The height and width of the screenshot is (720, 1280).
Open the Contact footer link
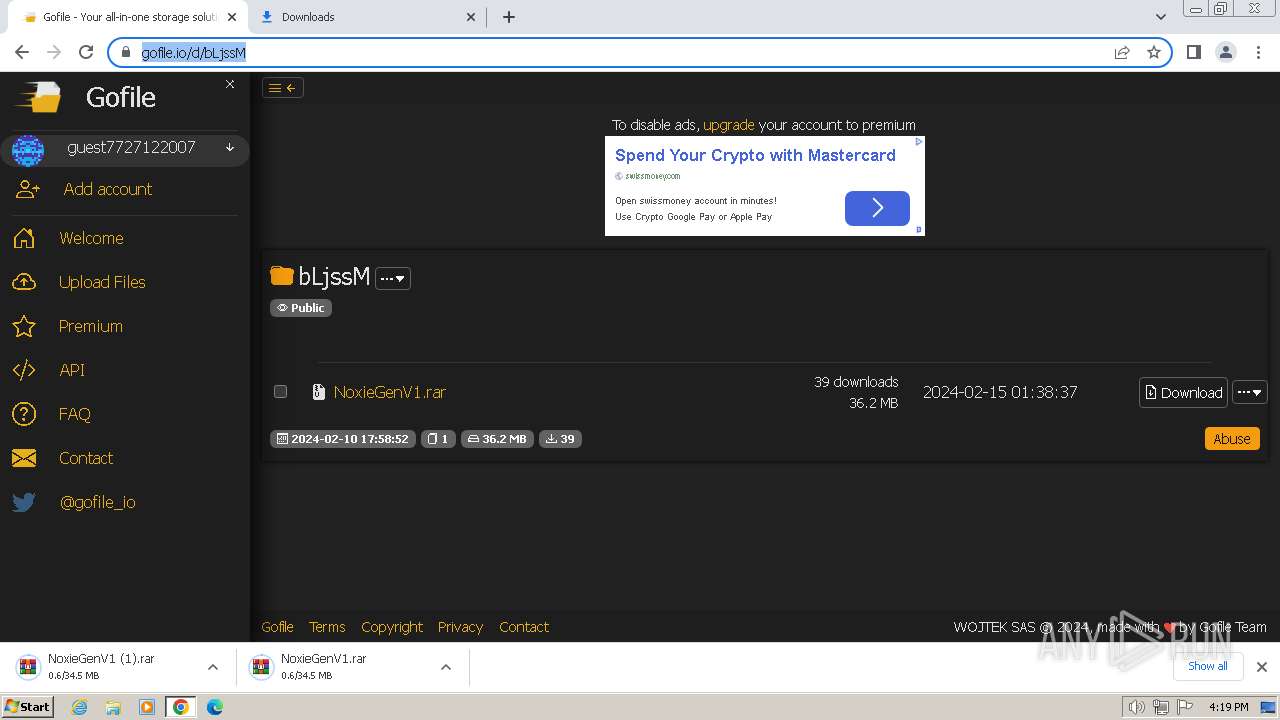click(x=524, y=627)
